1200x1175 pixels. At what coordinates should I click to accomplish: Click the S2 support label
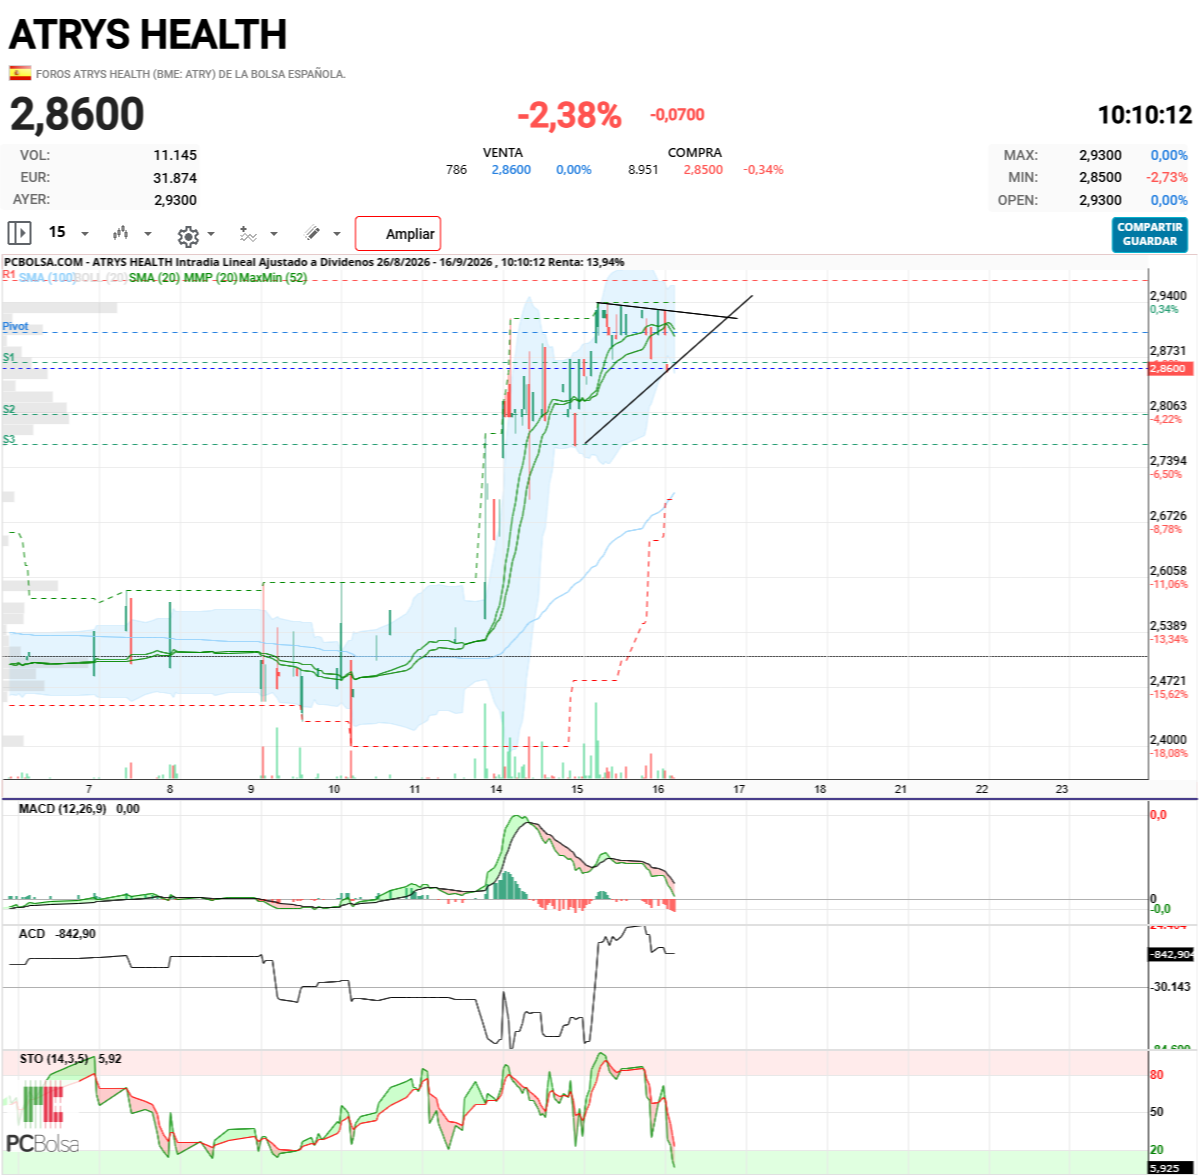(x=9, y=409)
